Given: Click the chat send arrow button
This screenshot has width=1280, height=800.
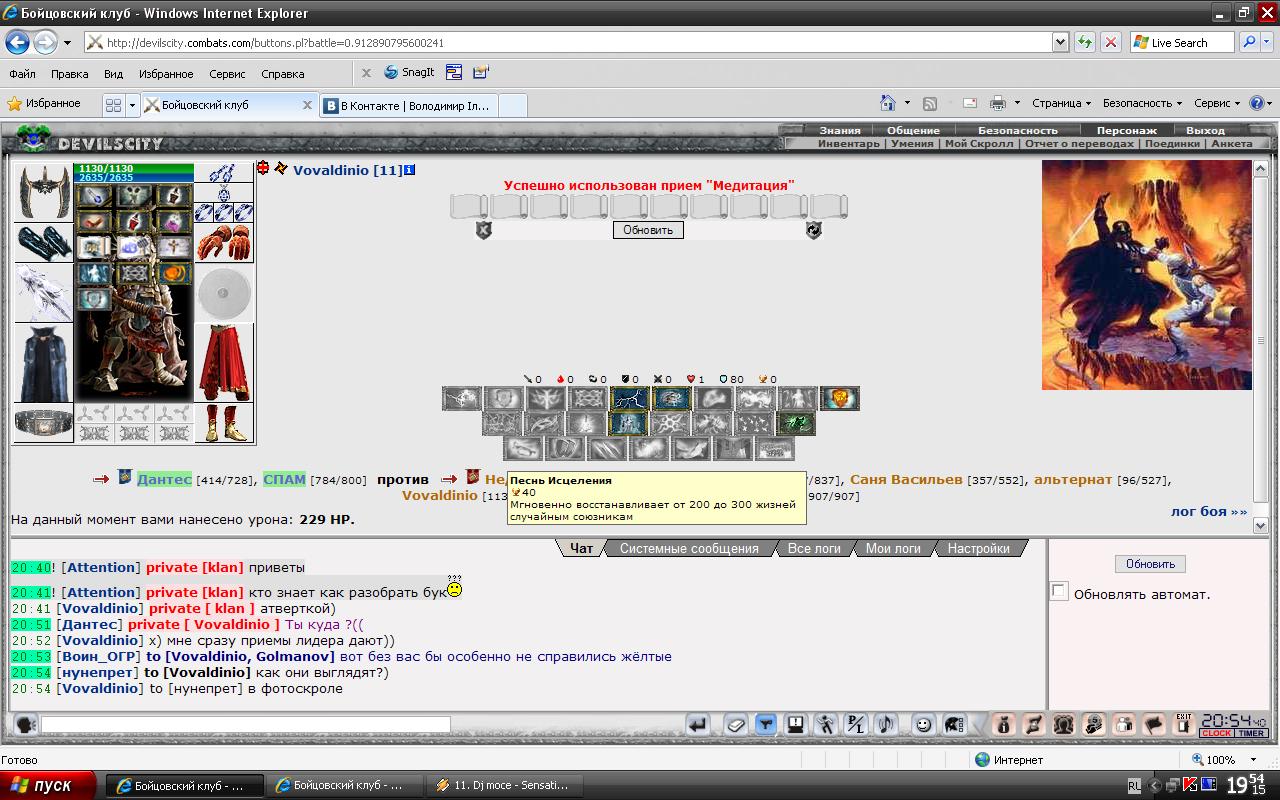Looking at the screenshot, I should (698, 724).
